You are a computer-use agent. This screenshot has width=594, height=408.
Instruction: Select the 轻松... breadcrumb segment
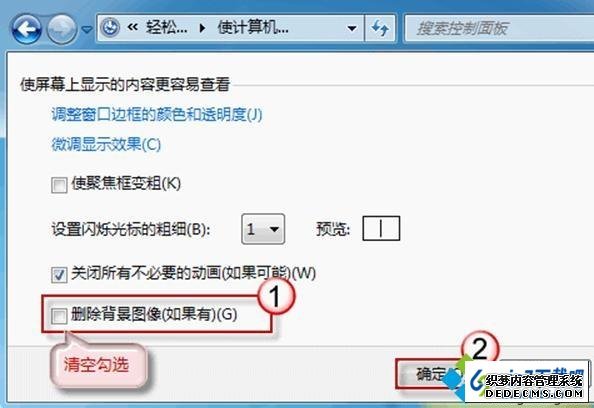(x=166, y=27)
